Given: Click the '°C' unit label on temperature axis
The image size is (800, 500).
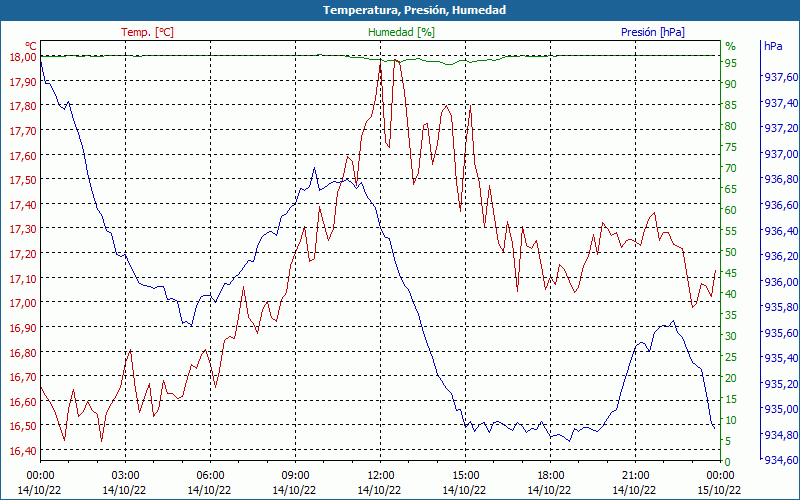Looking at the screenshot, I should coord(31,46).
